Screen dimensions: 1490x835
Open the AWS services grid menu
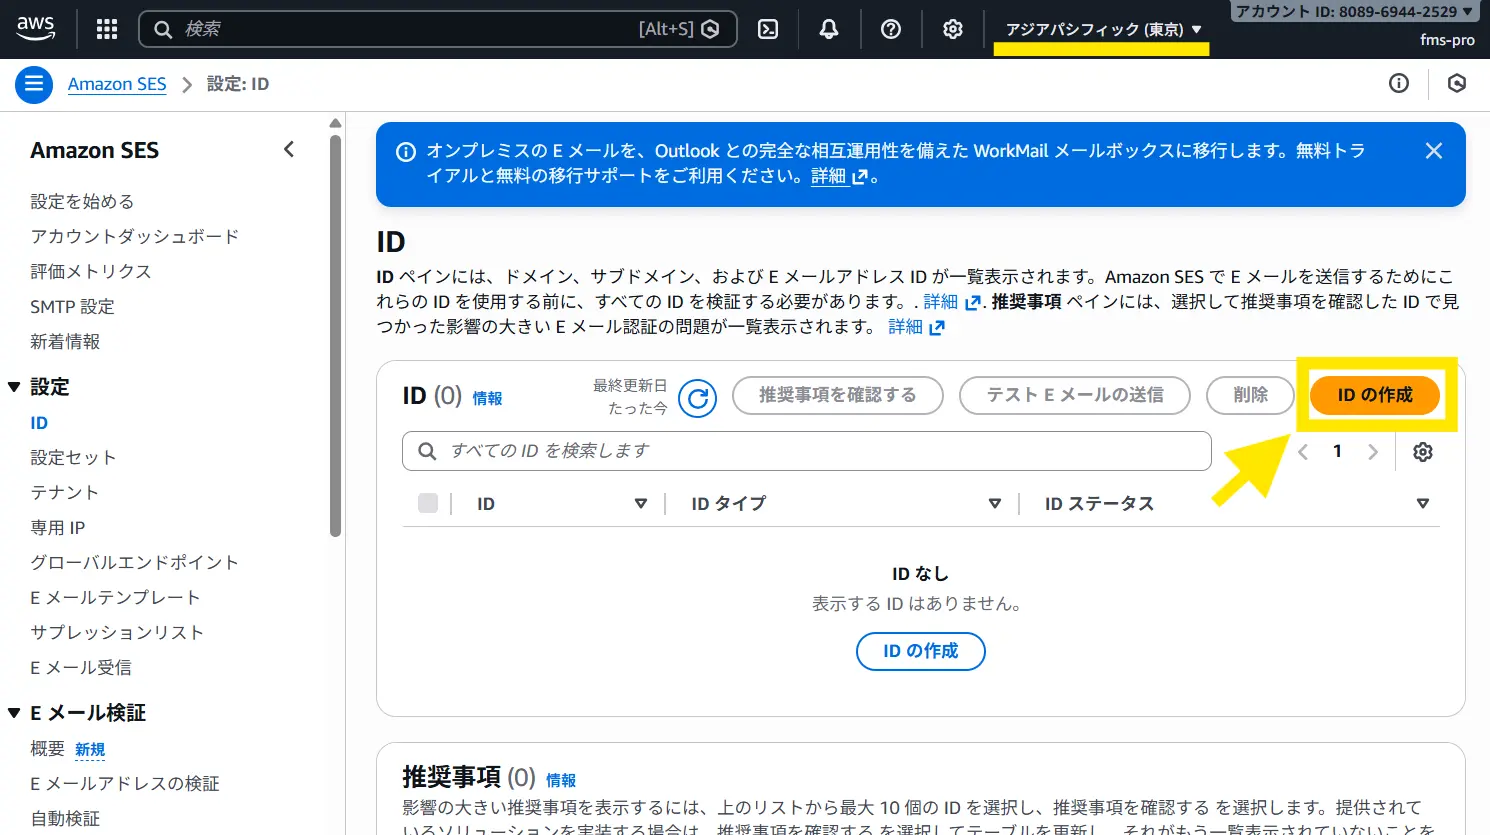107,29
